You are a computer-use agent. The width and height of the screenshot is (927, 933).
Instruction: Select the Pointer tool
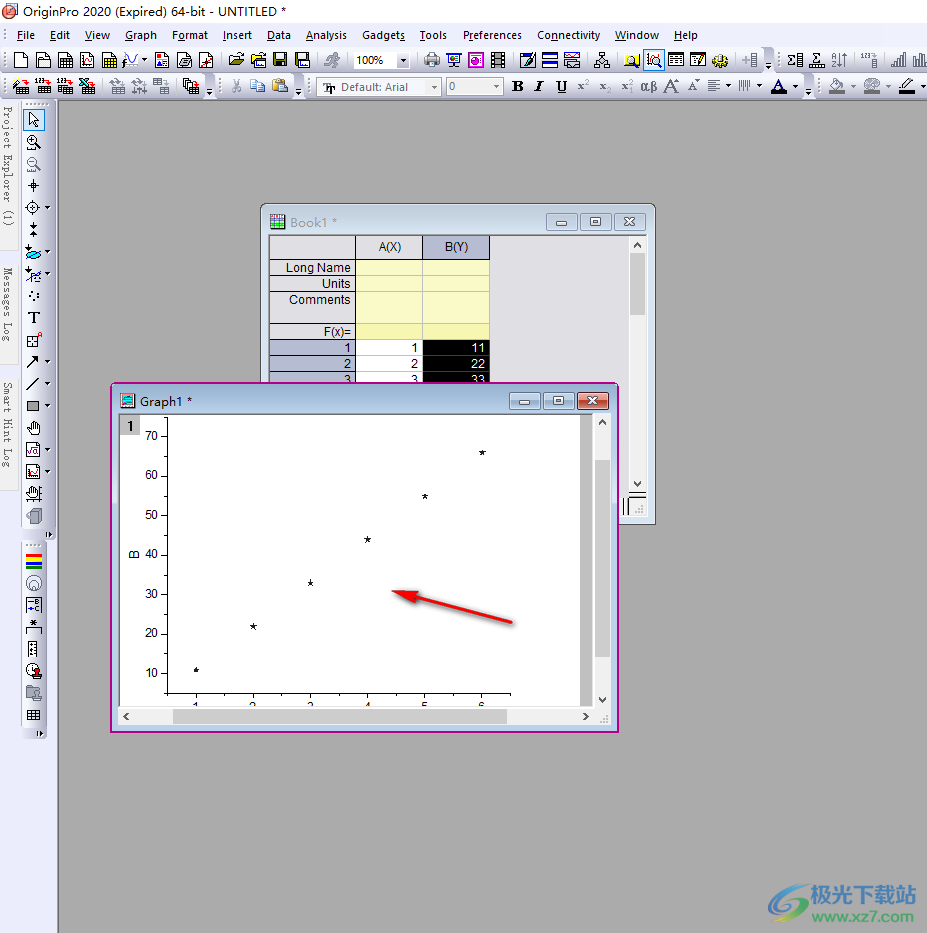tap(33, 121)
